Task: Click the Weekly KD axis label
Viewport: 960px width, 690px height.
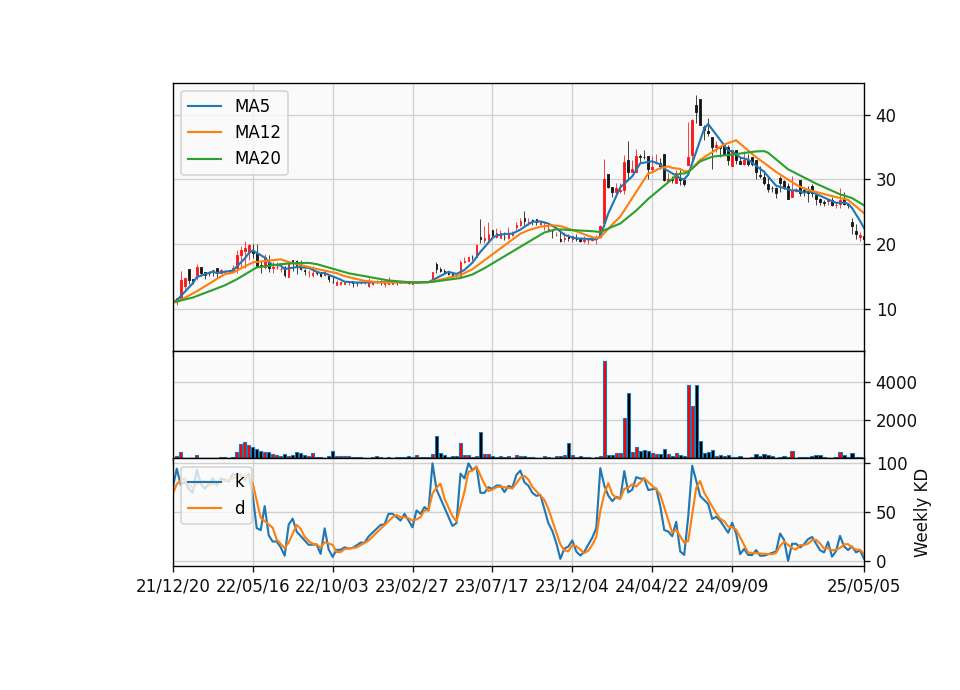Action: 921,514
